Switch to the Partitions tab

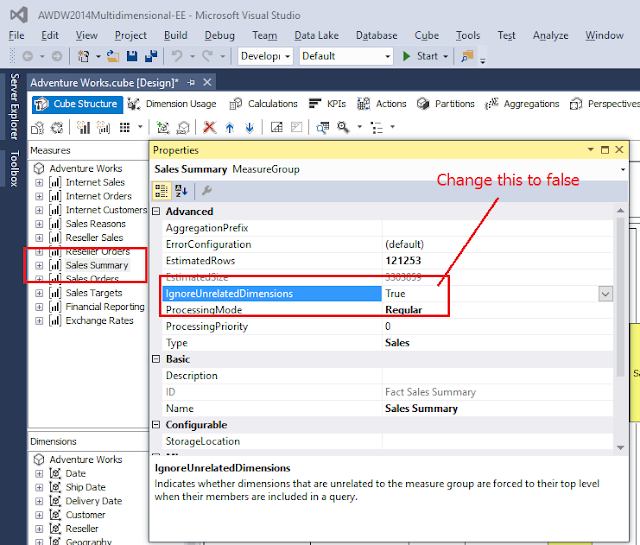[446, 104]
